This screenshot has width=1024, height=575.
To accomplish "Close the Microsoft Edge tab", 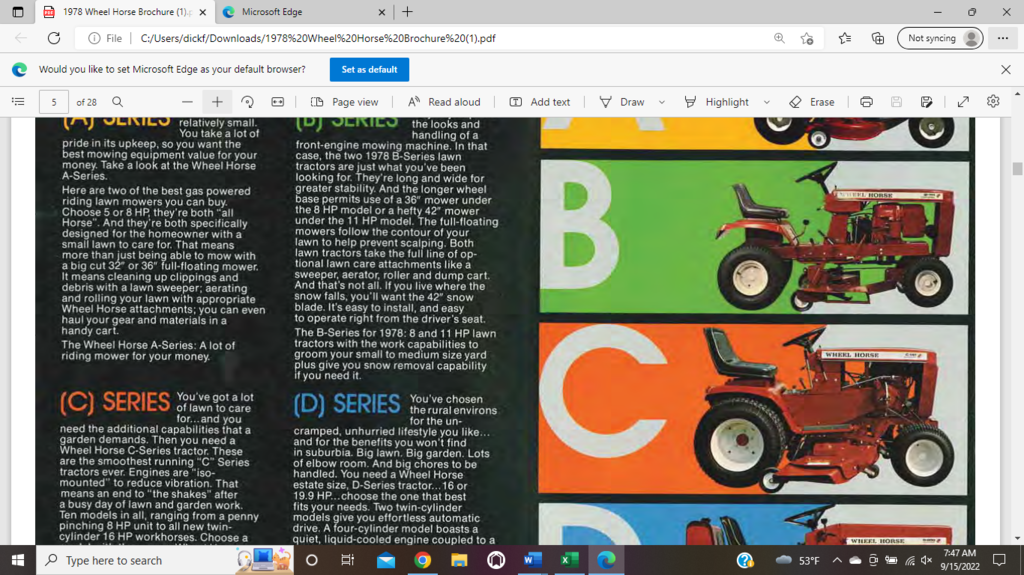I will point(381,12).
